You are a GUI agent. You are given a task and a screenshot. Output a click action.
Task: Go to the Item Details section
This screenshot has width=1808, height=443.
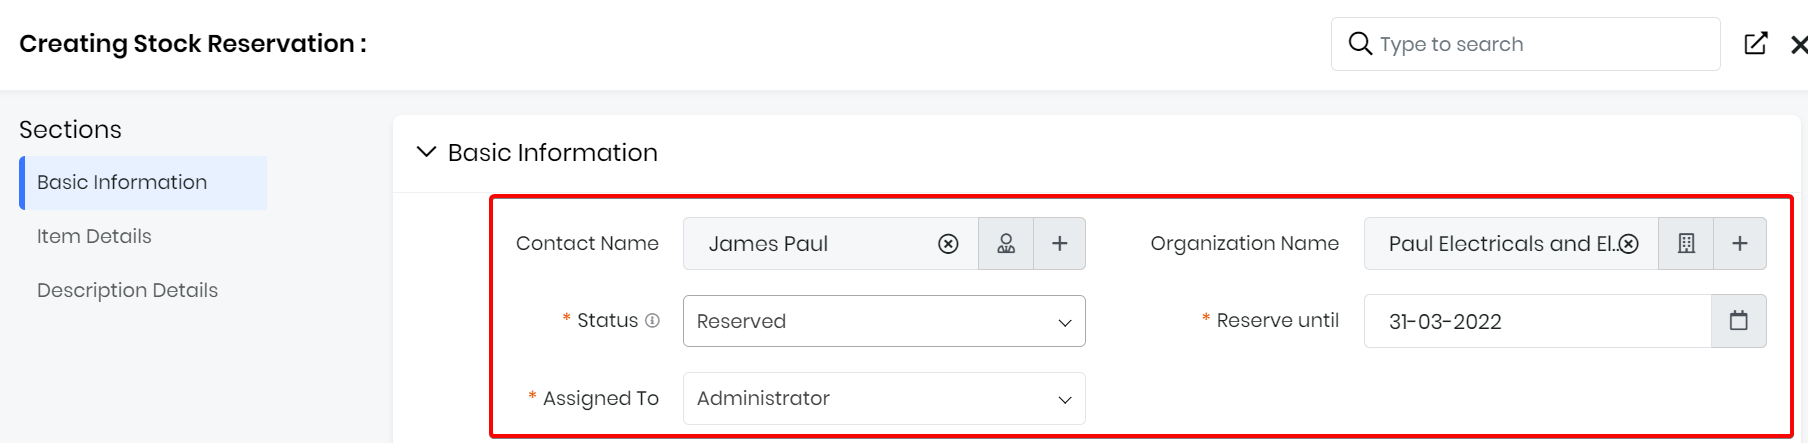click(94, 237)
